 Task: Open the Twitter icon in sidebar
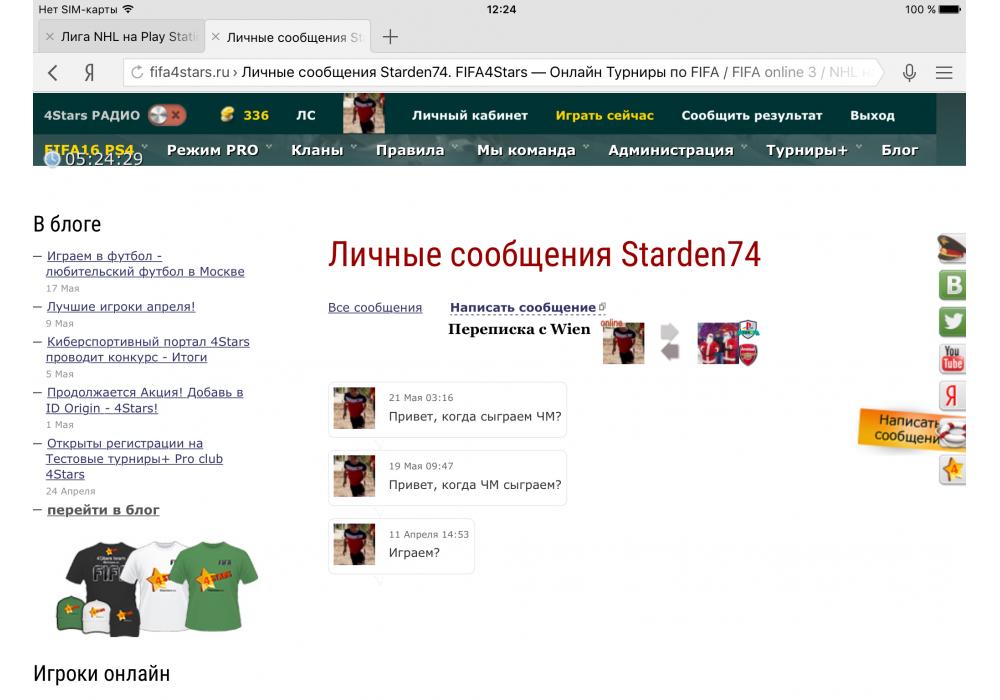(x=952, y=322)
